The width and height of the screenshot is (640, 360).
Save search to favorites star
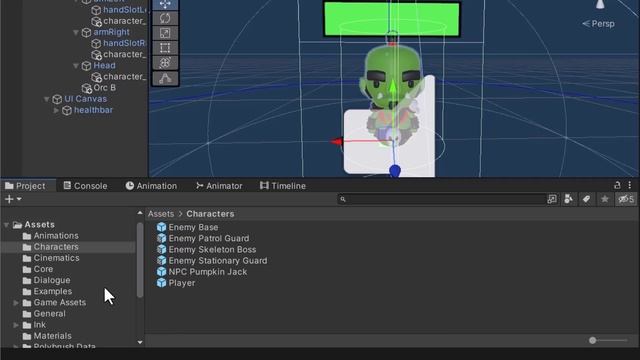[x=604, y=199]
